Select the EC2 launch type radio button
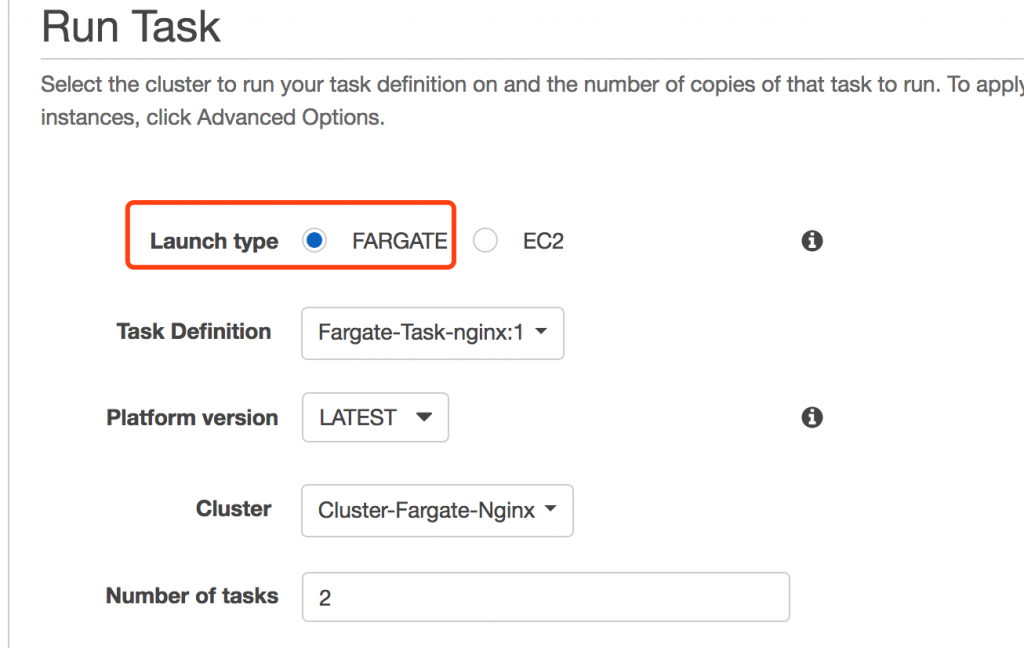The width and height of the screenshot is (1024, 648). pyautogui.click(x=485, y=241)
